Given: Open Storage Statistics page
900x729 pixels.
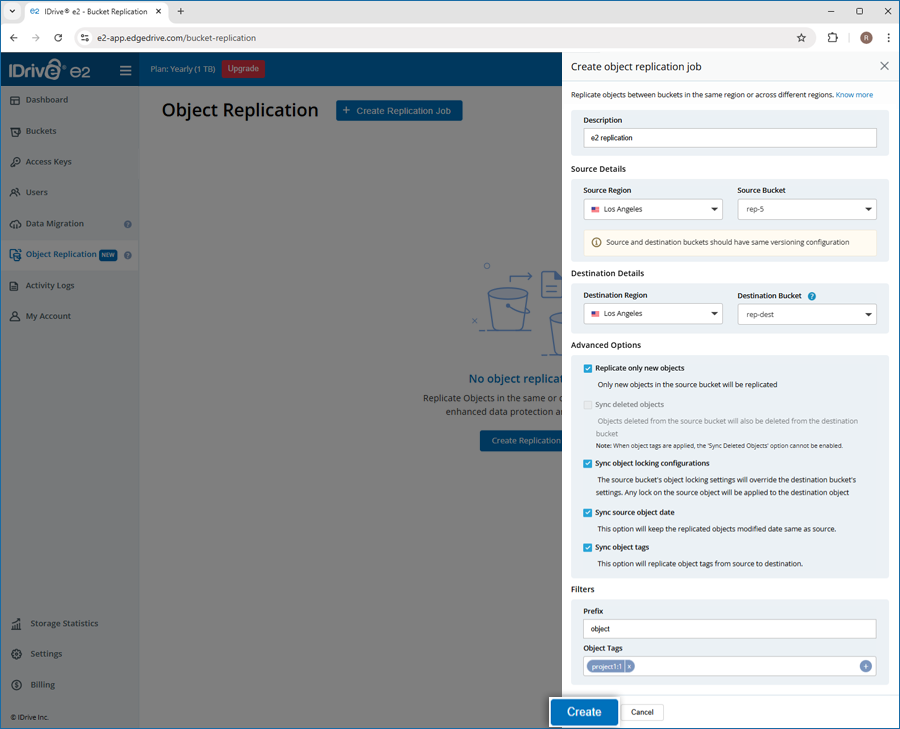Looking at the screenshot, I should pos(64,623).
